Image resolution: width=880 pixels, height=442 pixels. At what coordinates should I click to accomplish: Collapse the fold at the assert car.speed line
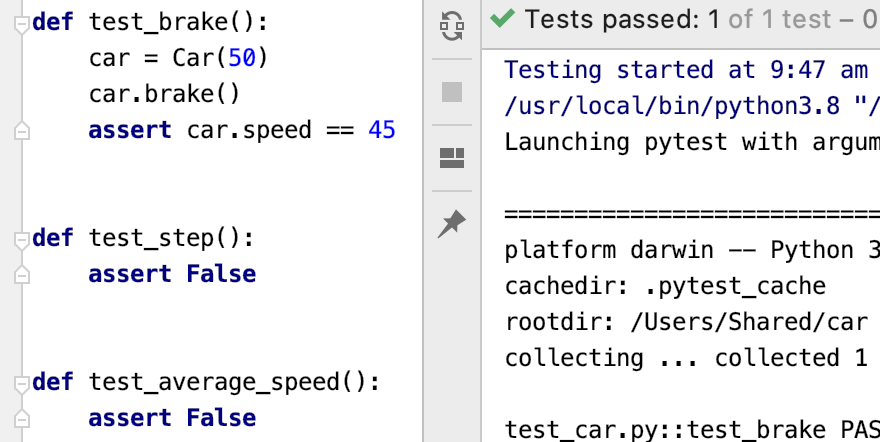[21, 130]
